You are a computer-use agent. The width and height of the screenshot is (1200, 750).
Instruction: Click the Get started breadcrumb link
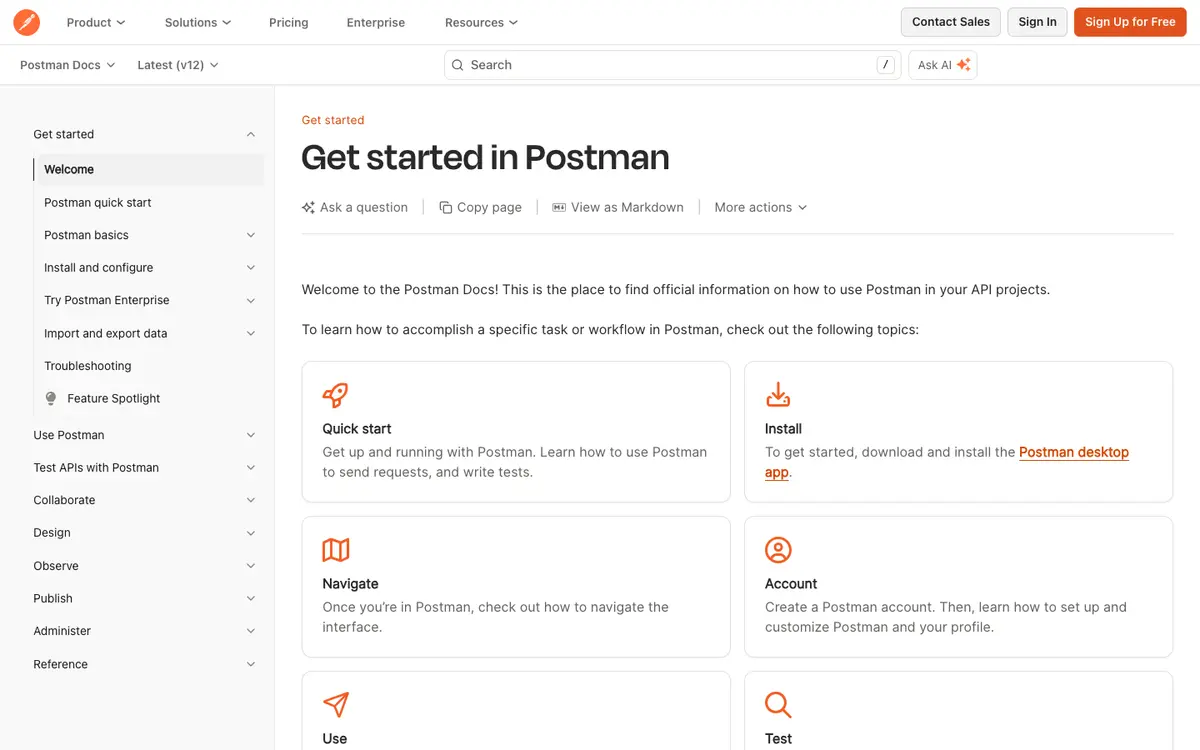coord(333,120)
